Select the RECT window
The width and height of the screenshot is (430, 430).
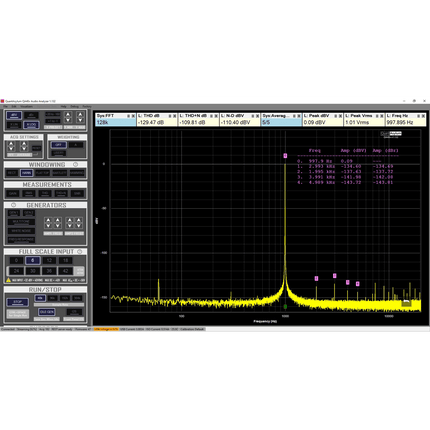12,173
